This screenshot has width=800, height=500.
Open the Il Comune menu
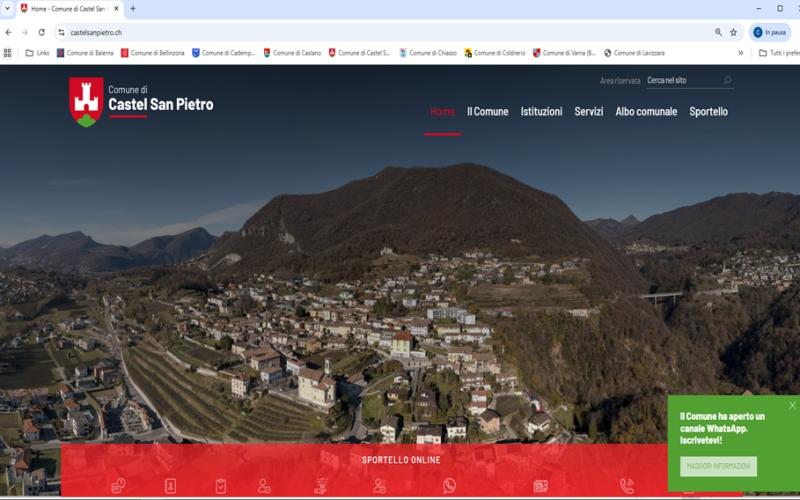coord(487,112)
